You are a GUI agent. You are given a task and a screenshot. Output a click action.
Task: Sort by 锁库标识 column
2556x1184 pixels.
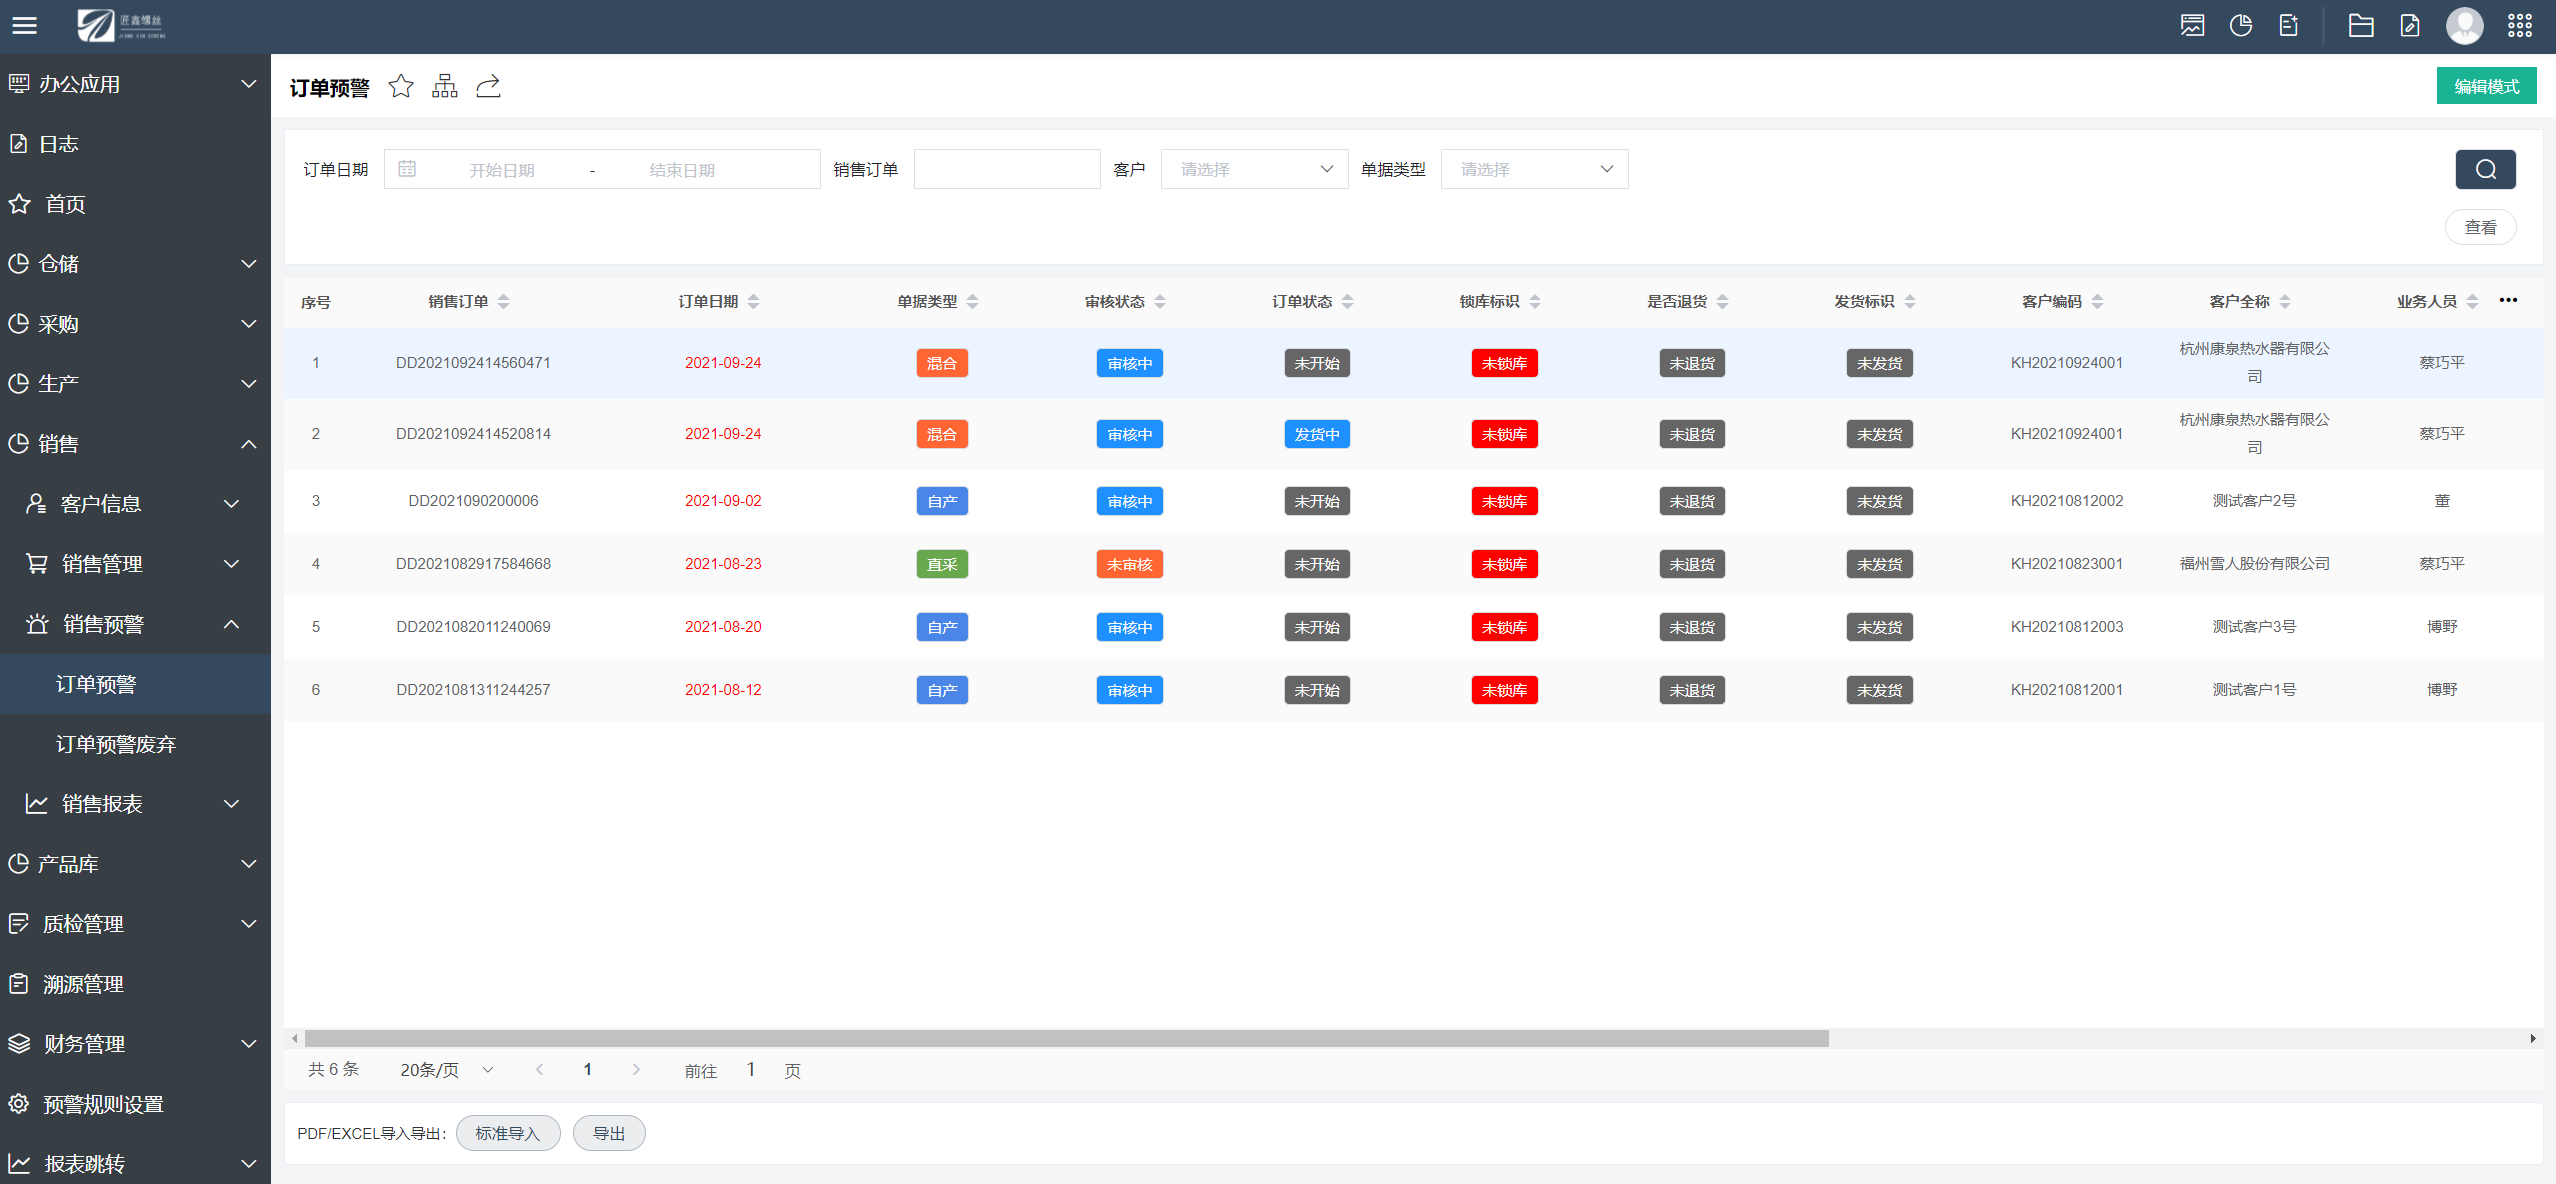(1535, 302)
